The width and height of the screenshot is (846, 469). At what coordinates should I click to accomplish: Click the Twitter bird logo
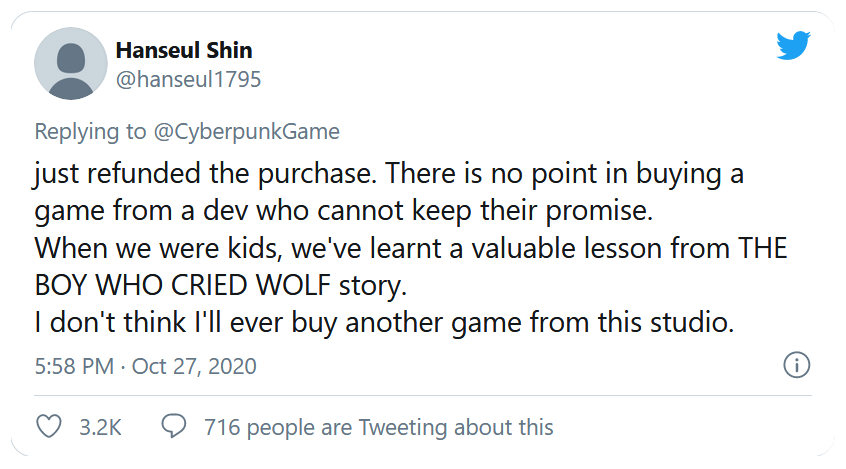[793, 47]
